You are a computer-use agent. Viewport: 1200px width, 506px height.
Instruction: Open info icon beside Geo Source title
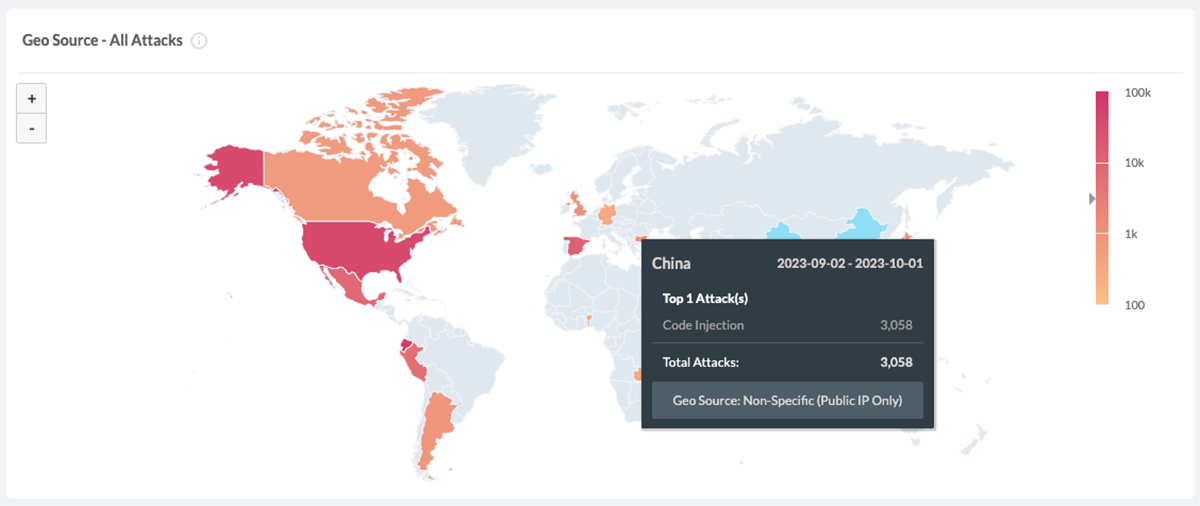199,41
